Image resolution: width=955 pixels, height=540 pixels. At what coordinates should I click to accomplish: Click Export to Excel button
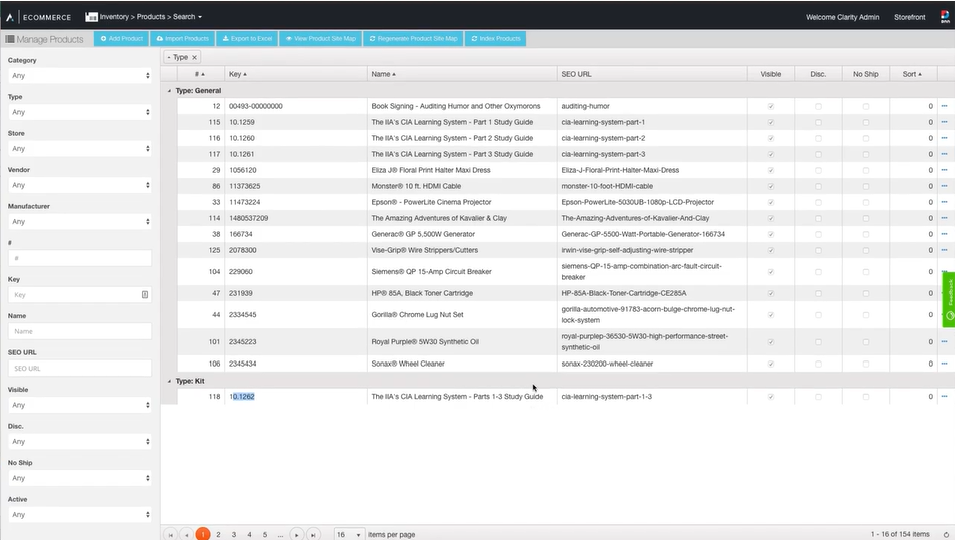point(247,38)
